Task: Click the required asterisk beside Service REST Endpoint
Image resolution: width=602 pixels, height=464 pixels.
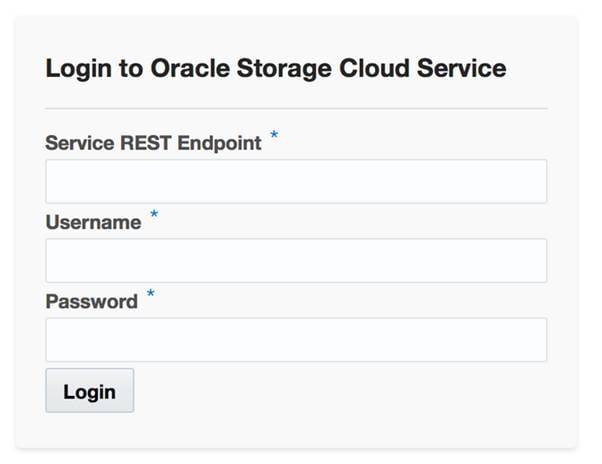Action: click(x=274, y=137)
